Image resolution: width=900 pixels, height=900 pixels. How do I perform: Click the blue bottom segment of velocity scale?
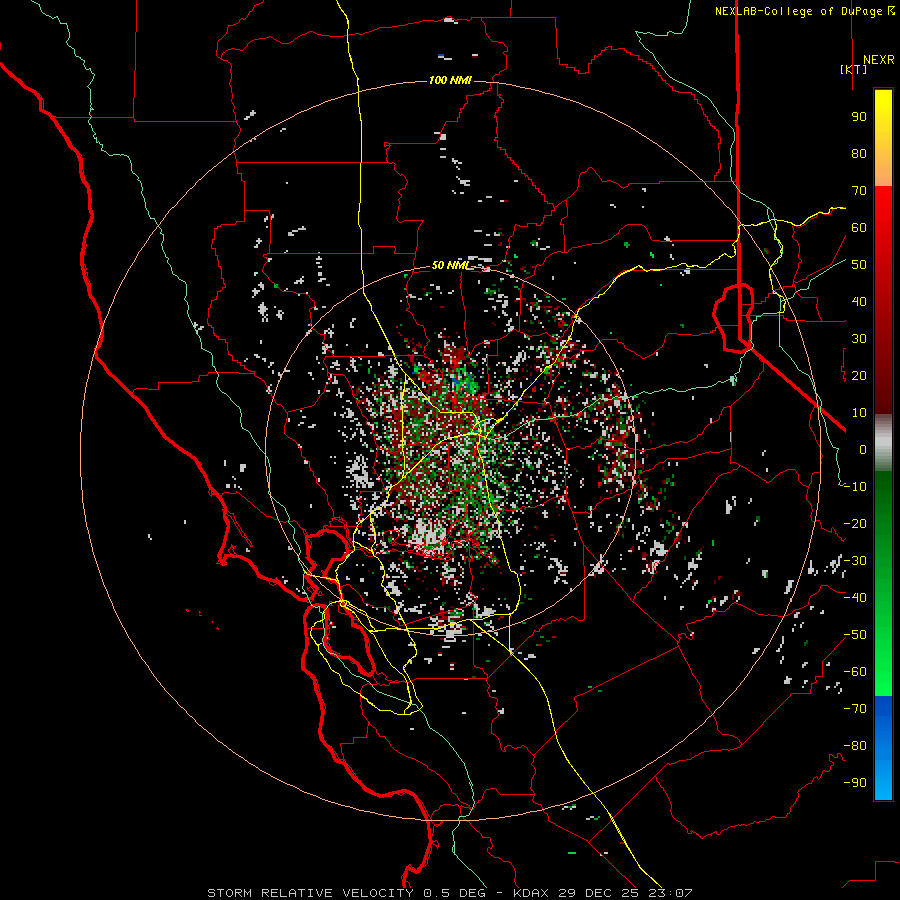[x=883, y=748]
